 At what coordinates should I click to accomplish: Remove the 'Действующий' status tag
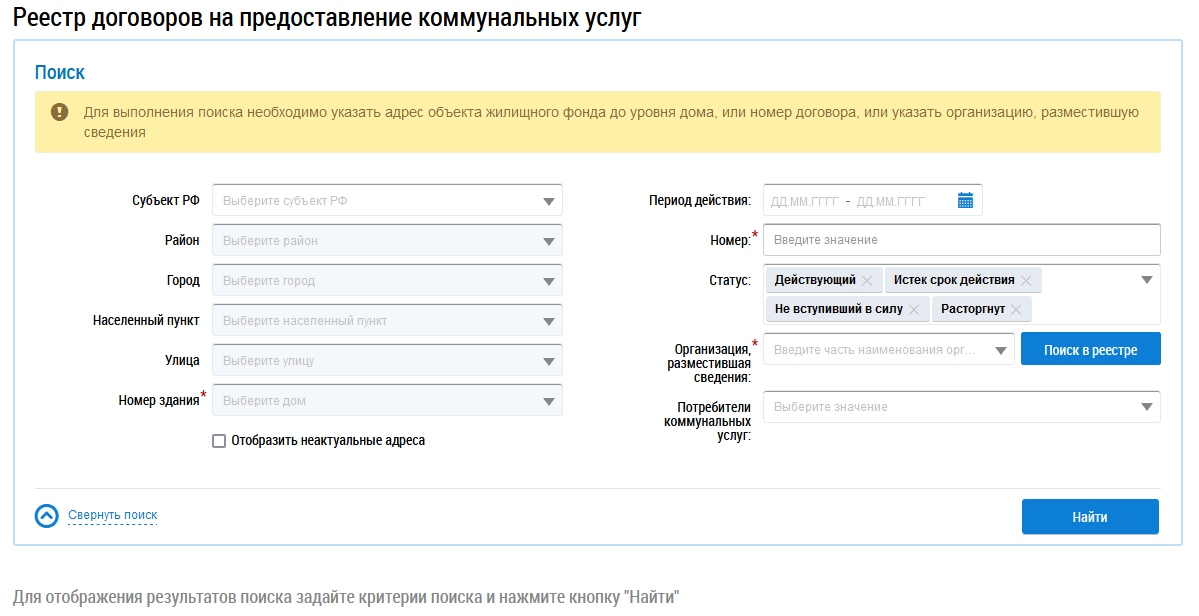tap(867, 280)
